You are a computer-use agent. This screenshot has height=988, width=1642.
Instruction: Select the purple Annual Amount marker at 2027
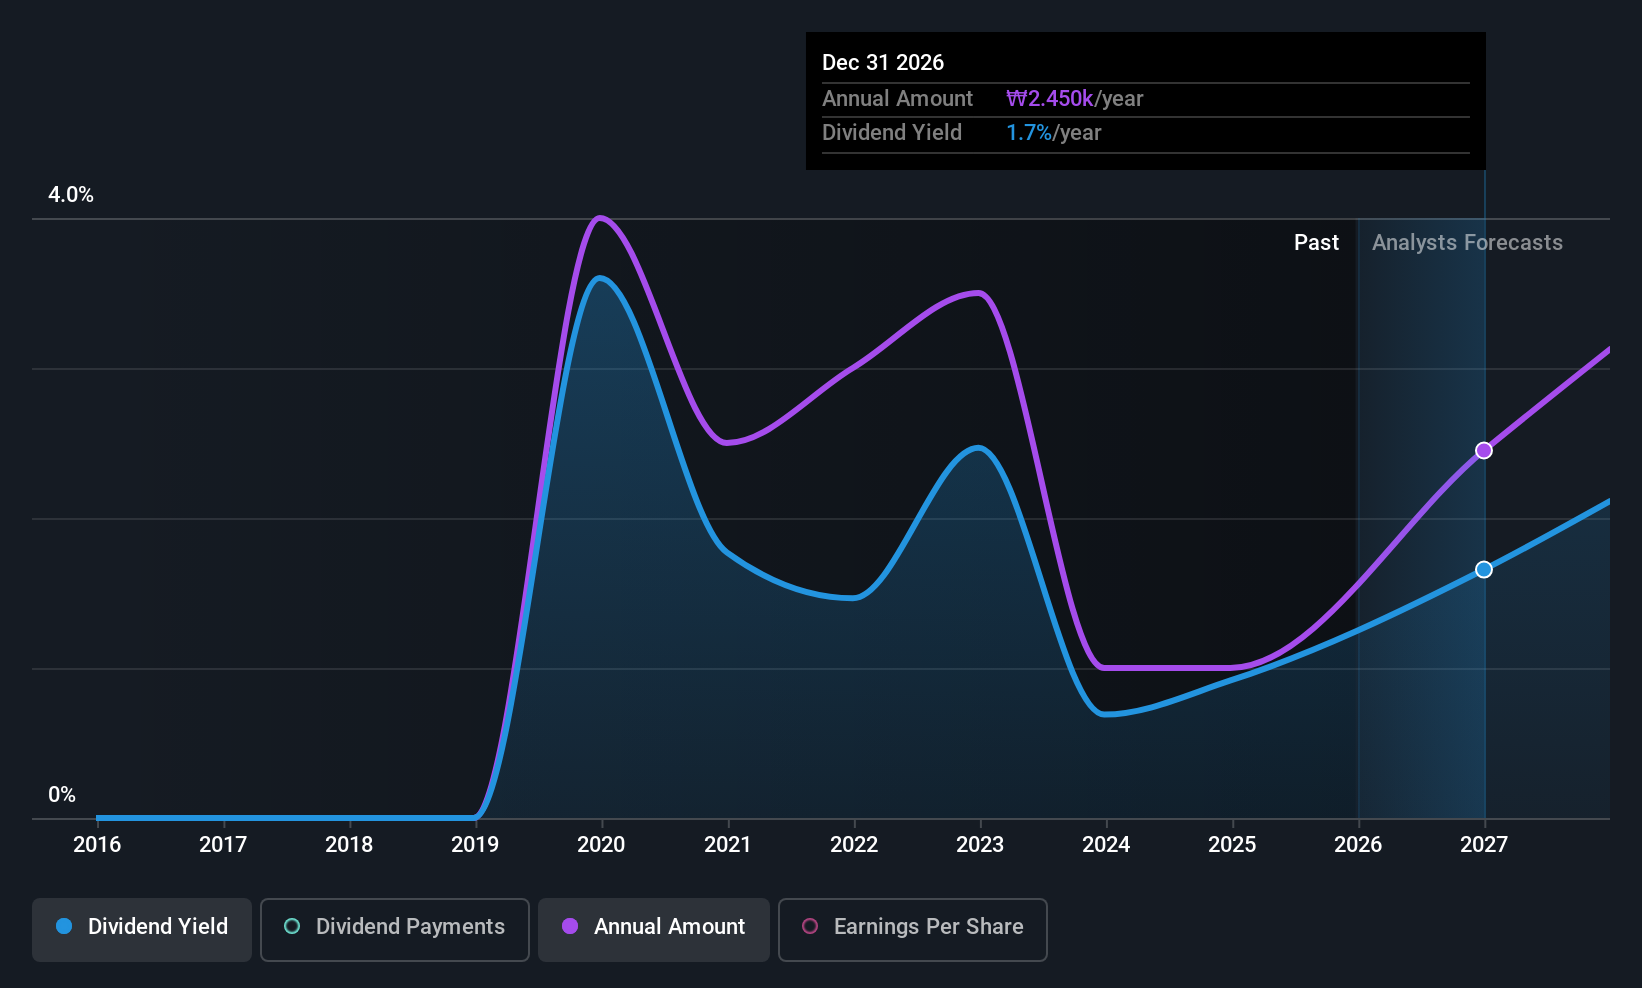pos(1484,451)
